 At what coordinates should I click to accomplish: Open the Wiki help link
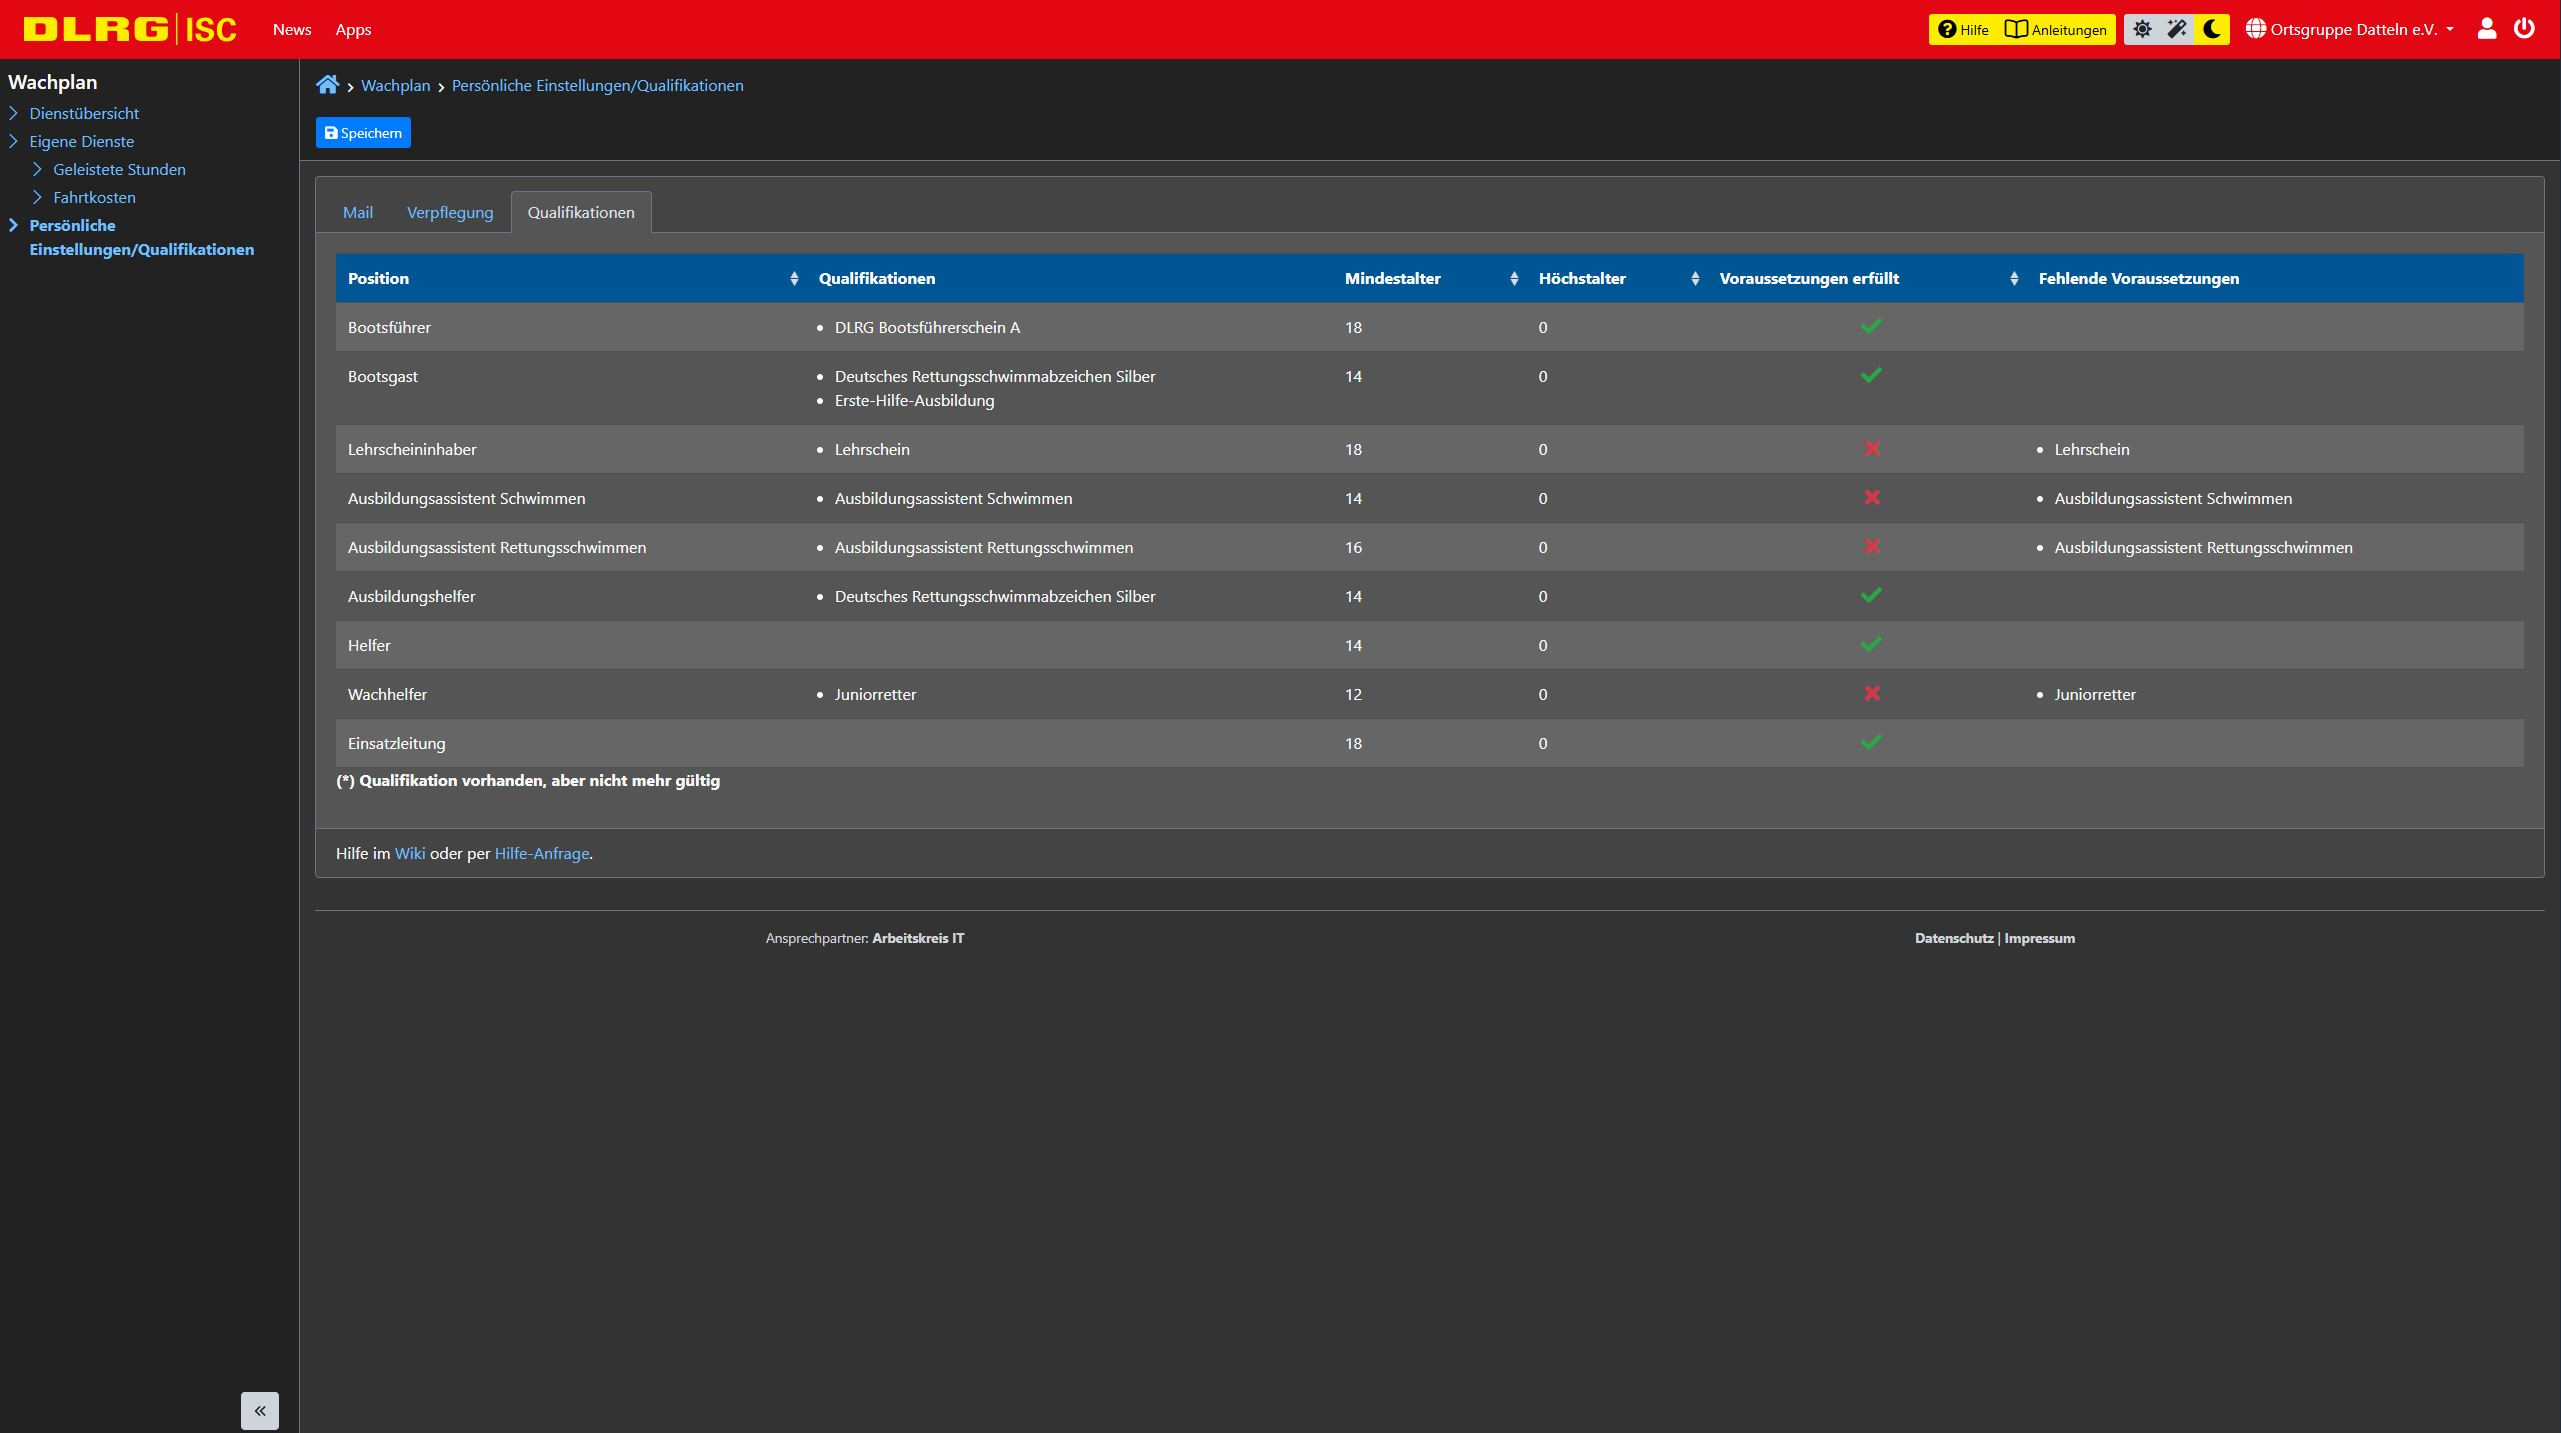click(x=409, y=853)
